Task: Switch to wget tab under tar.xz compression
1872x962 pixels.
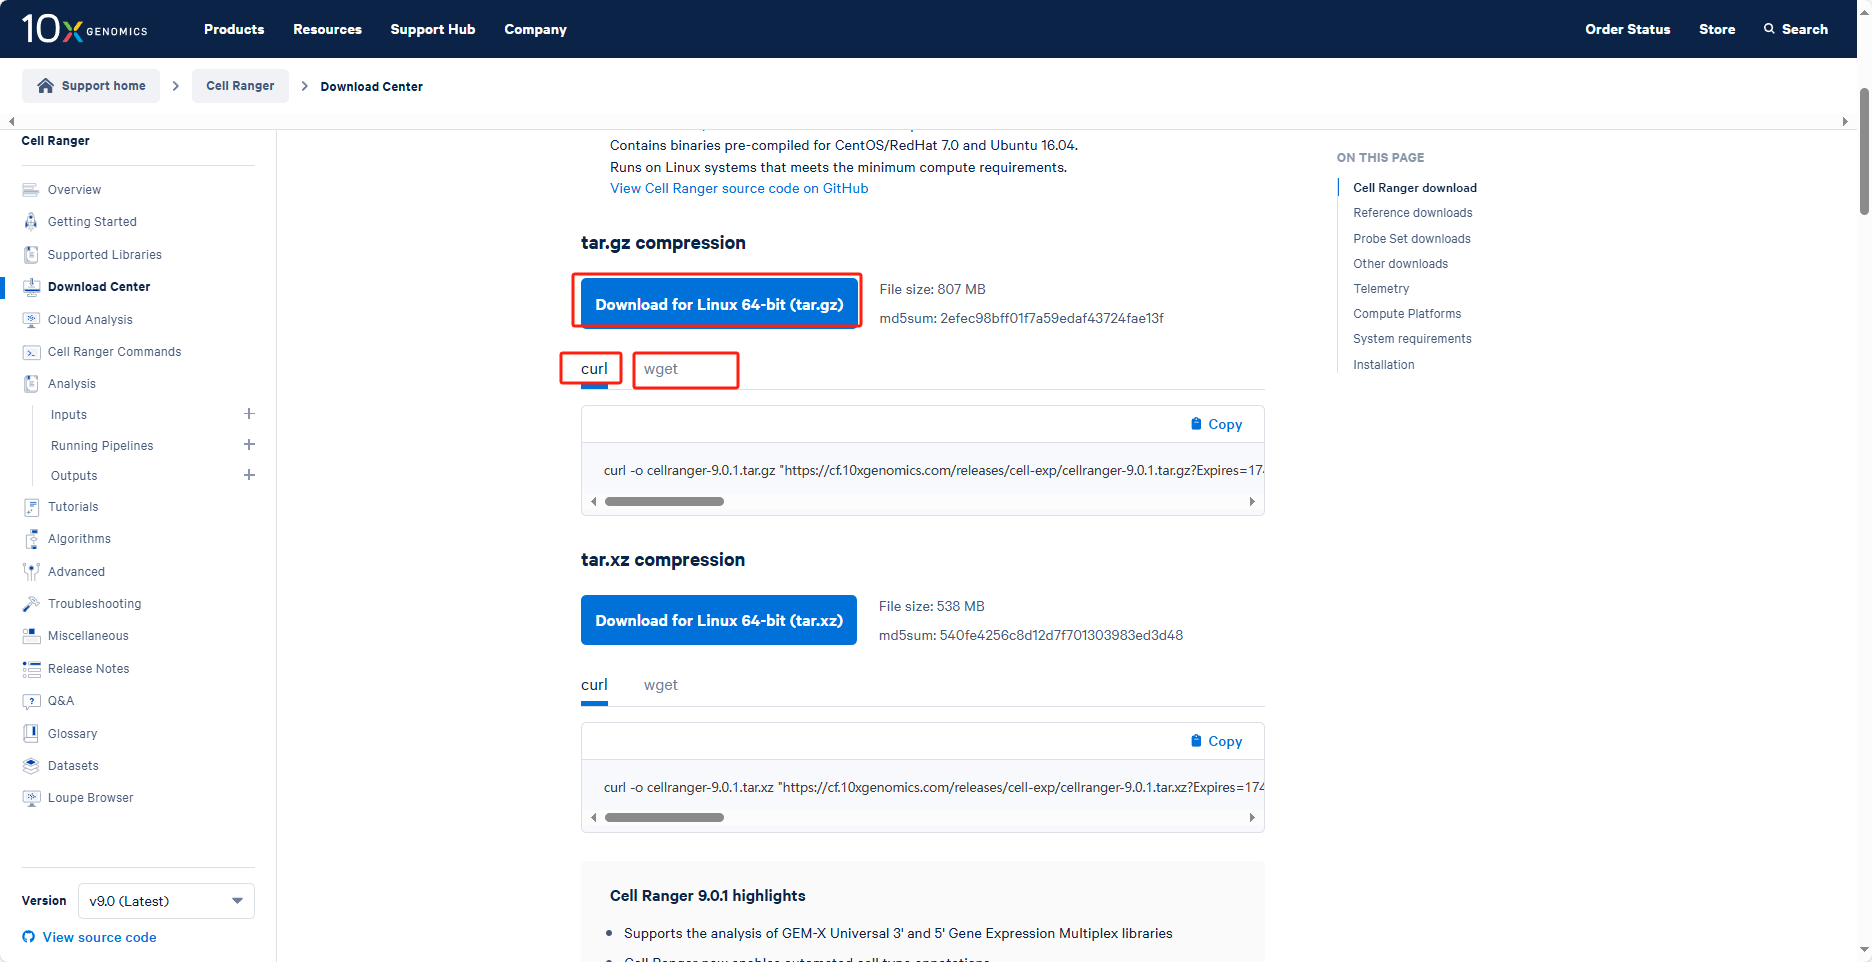Action: pyautogui.click(x=661, y=685)
